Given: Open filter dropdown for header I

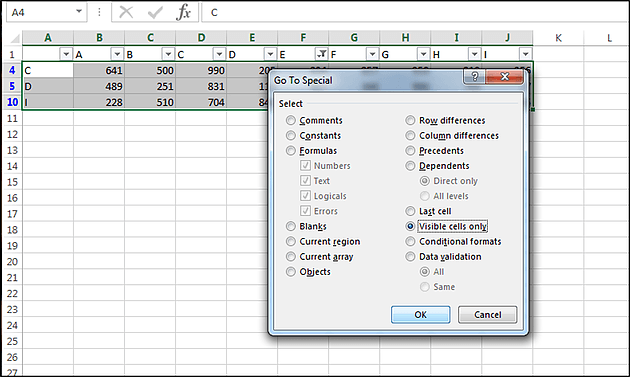Looking at the screenshot, I should point(526,54).
